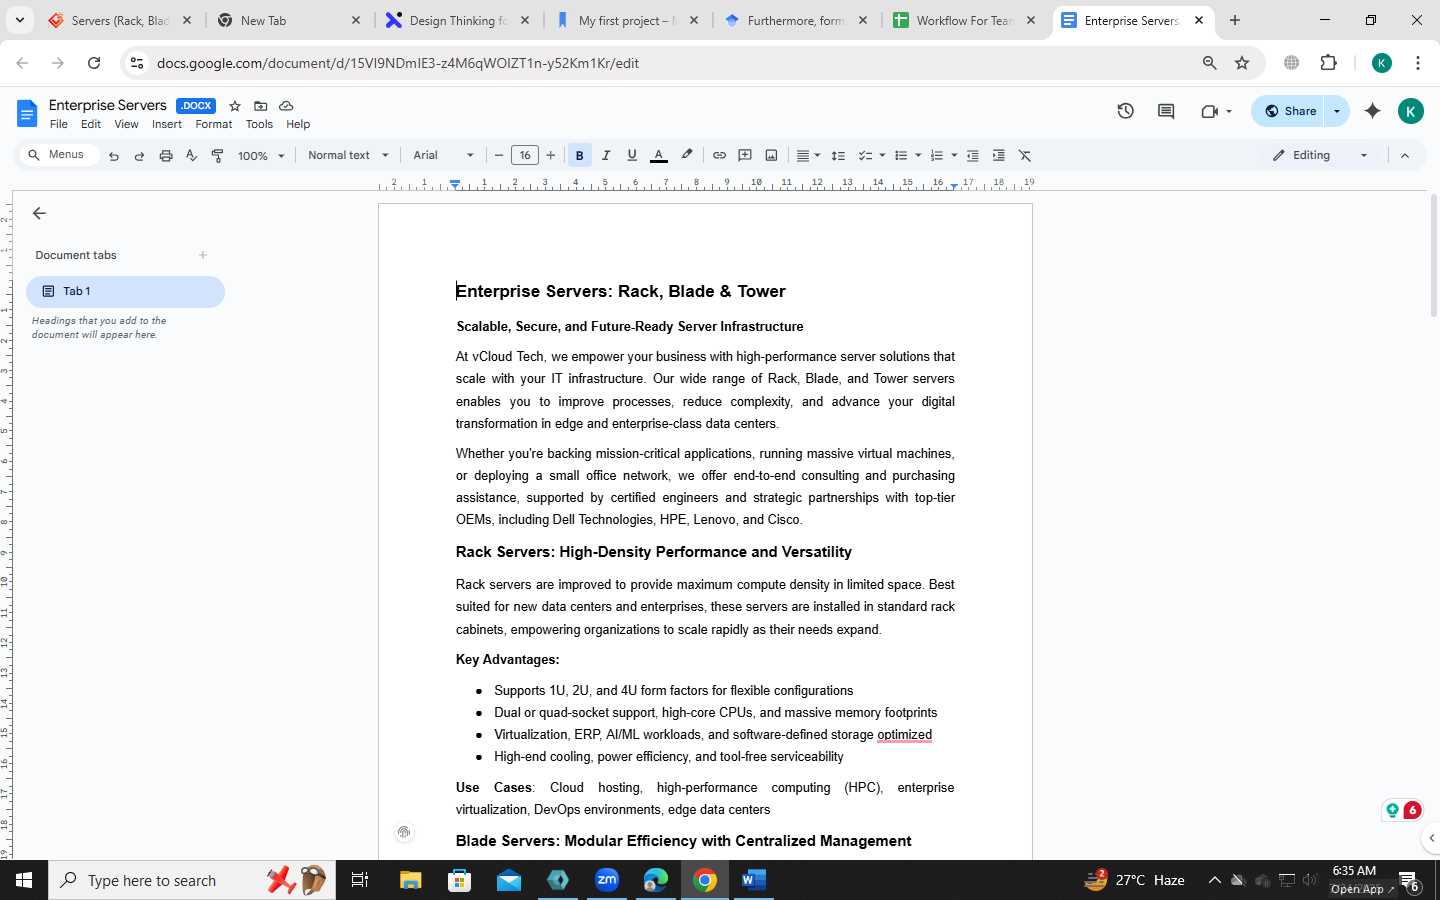Open the Help menu

(298, 124)
